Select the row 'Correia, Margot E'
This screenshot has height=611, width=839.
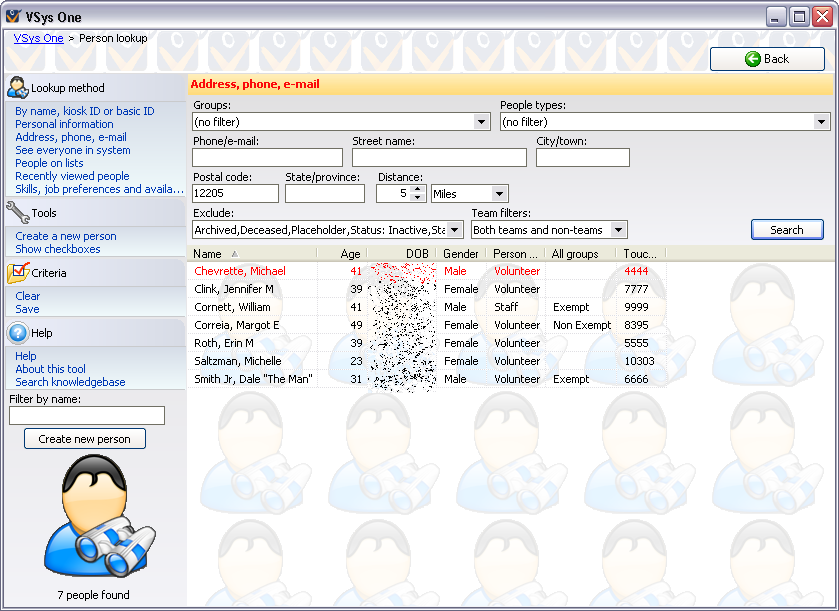[427, 325]
